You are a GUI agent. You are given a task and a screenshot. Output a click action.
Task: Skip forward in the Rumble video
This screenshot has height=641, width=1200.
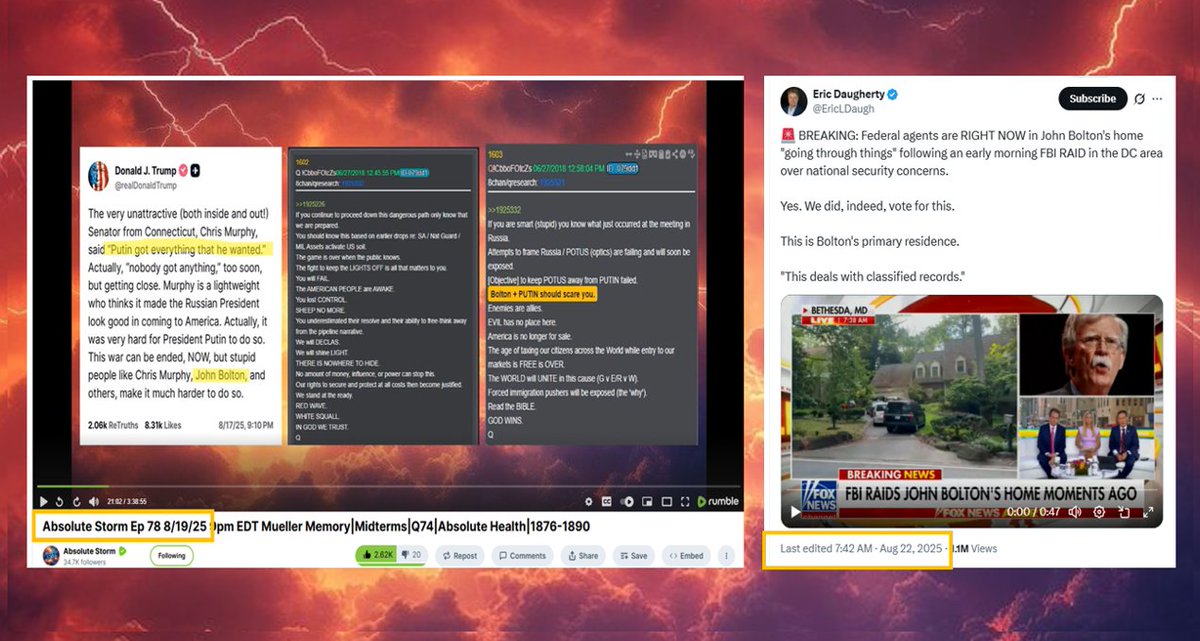coord(76,502)
